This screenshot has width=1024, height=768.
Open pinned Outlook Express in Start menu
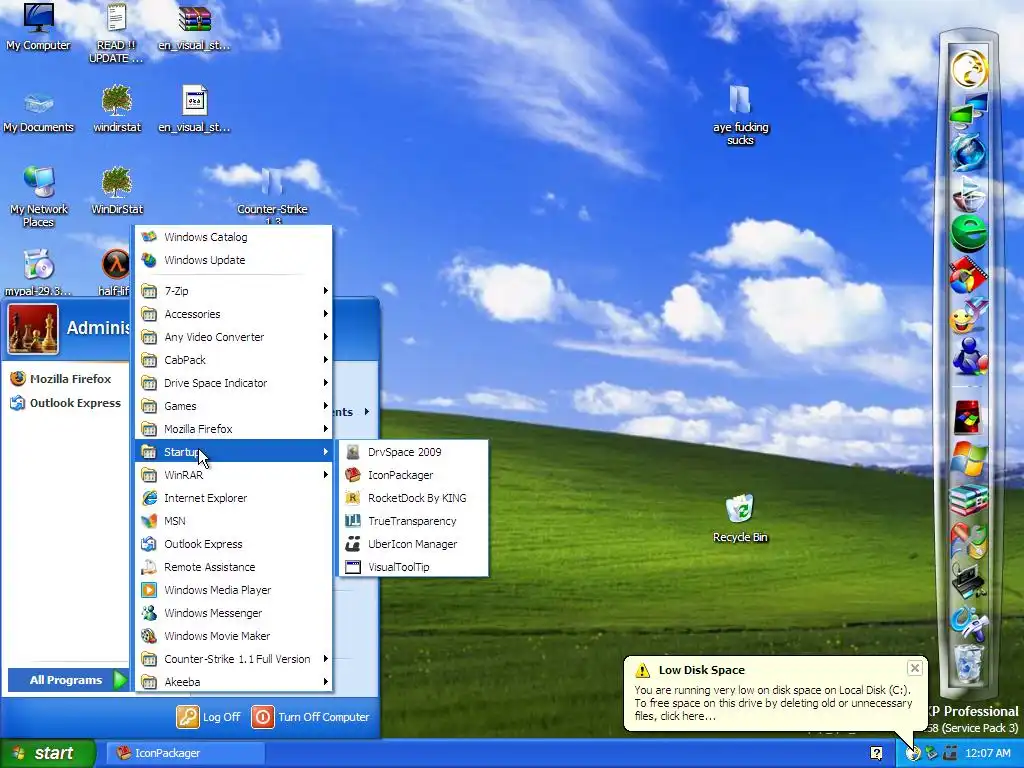65,403
